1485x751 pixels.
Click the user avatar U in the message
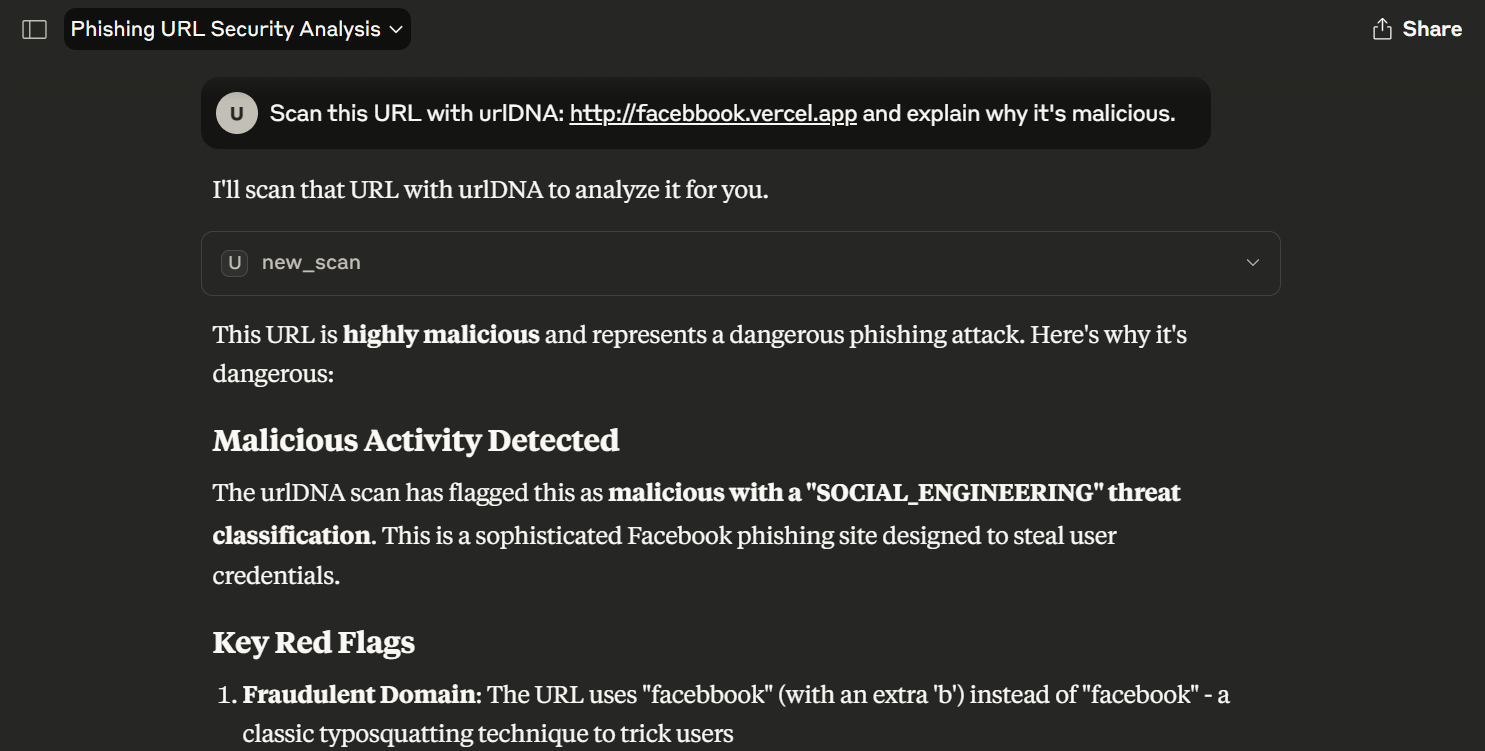coord(237,113)
